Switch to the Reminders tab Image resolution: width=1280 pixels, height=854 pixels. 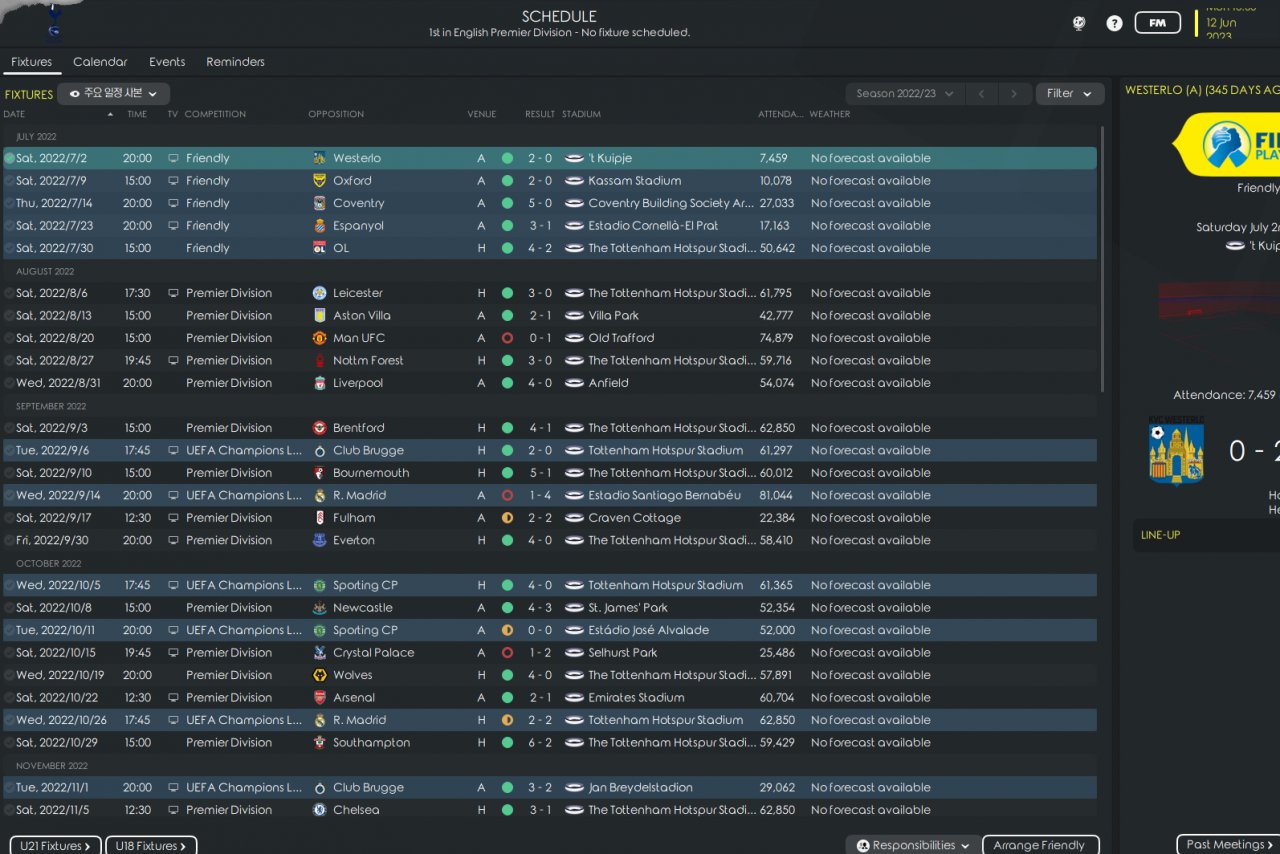[235, 62]
